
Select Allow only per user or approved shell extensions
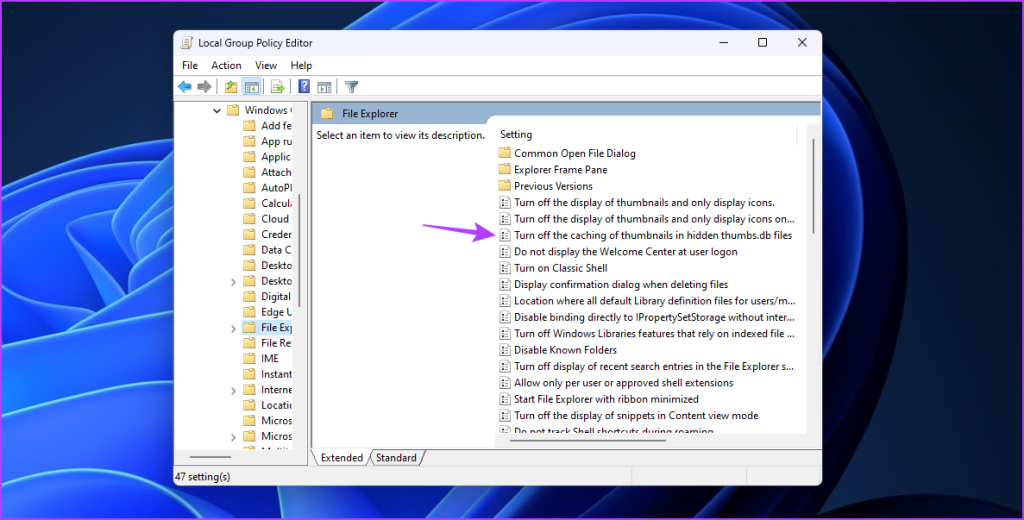click(616, 383)
